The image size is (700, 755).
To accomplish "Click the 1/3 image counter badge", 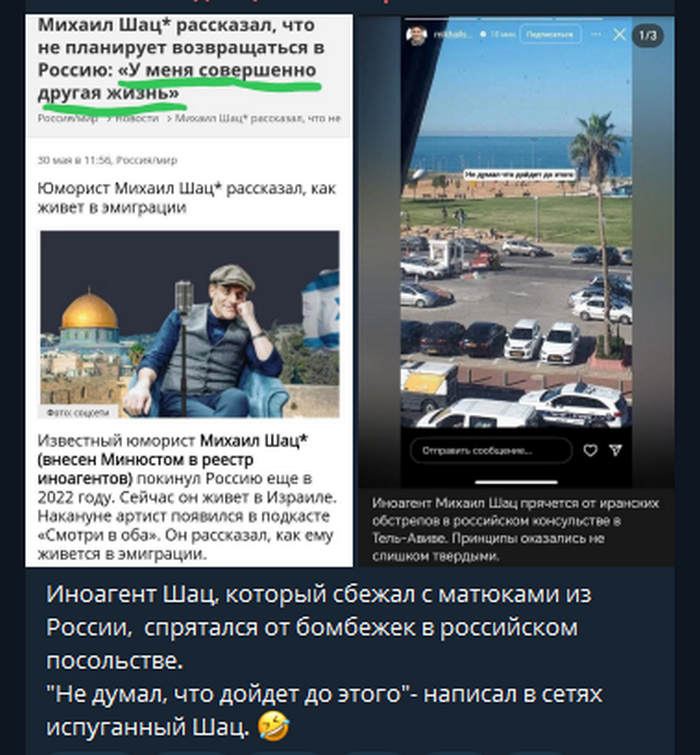I will (648, 36).
